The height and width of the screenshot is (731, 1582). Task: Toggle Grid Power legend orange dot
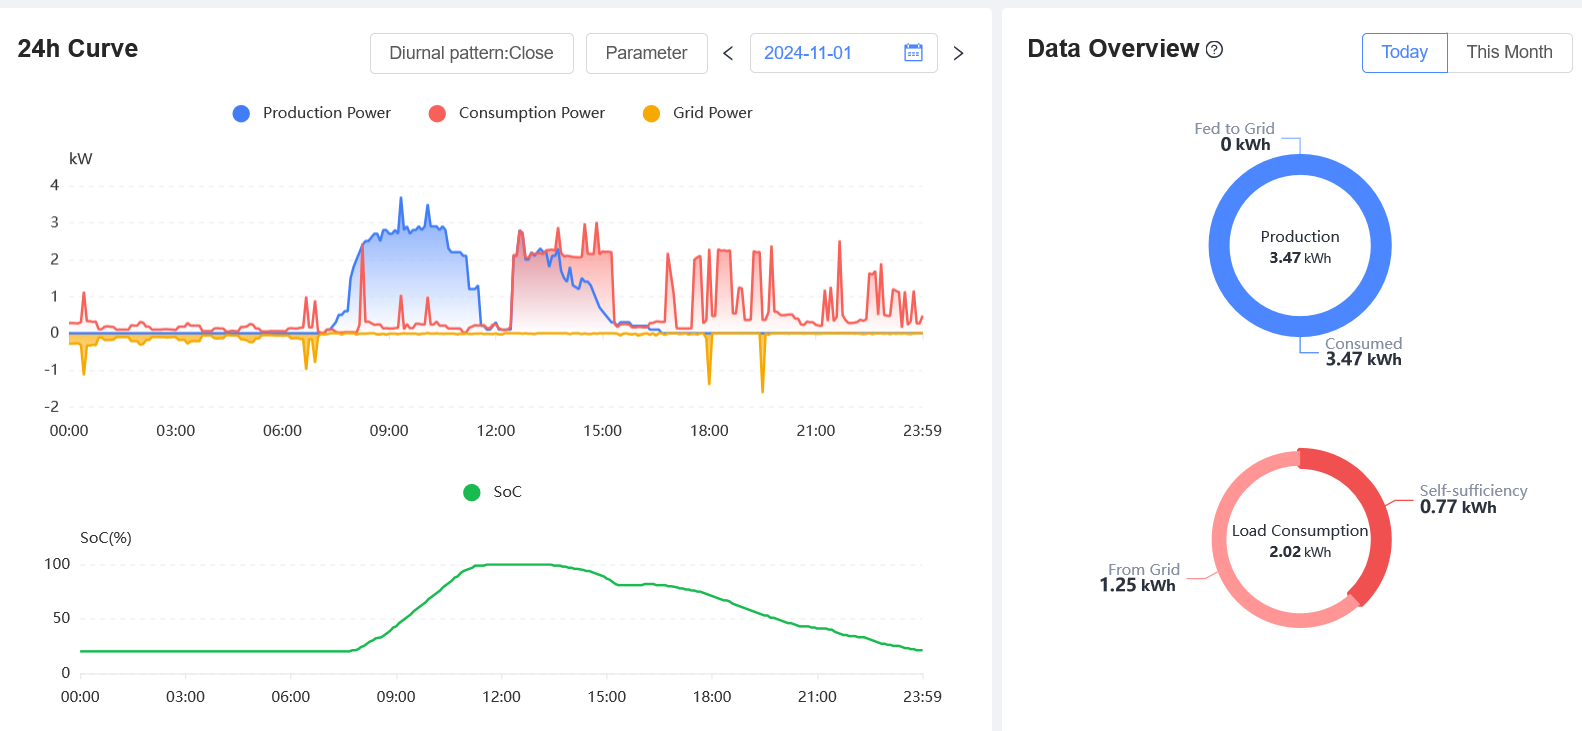(x=651, y=114)
